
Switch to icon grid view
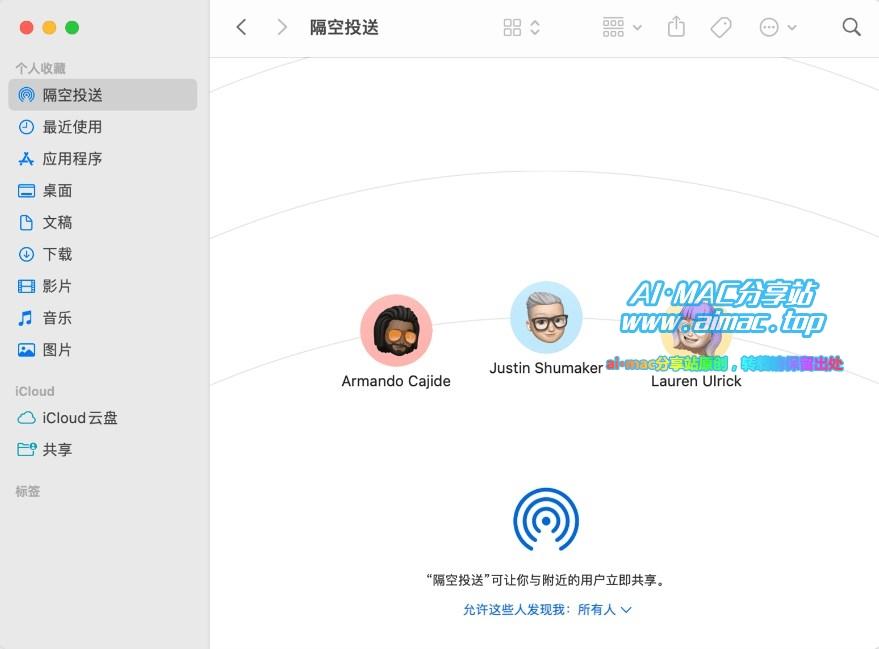[512, 27]
